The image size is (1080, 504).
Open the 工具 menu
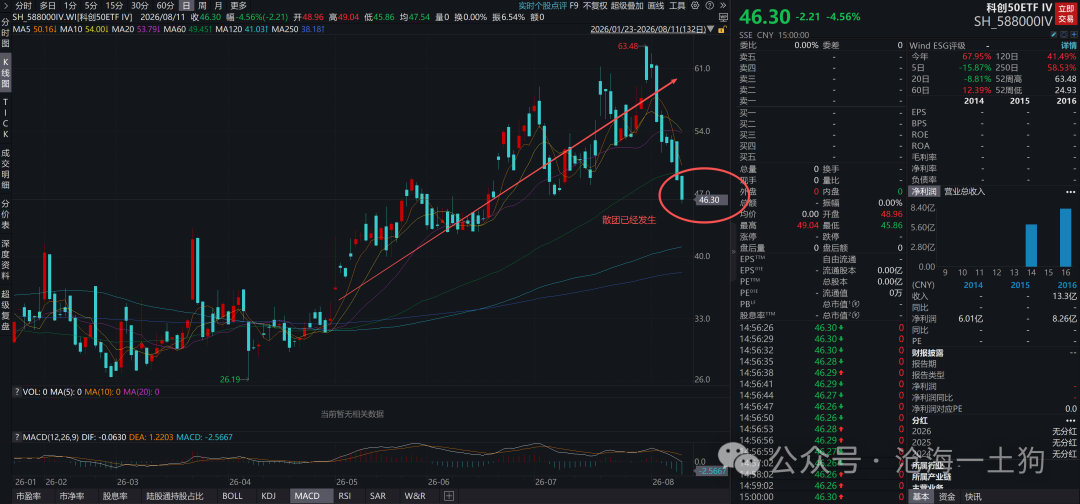[677, 6]
